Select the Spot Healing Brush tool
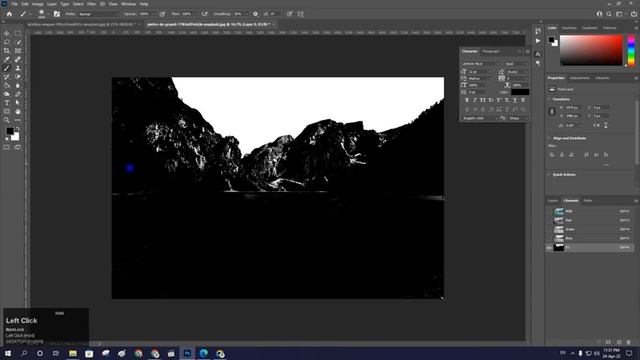This screenshot has width=640, height=360. pyautogui.click(x=18, y=60)
